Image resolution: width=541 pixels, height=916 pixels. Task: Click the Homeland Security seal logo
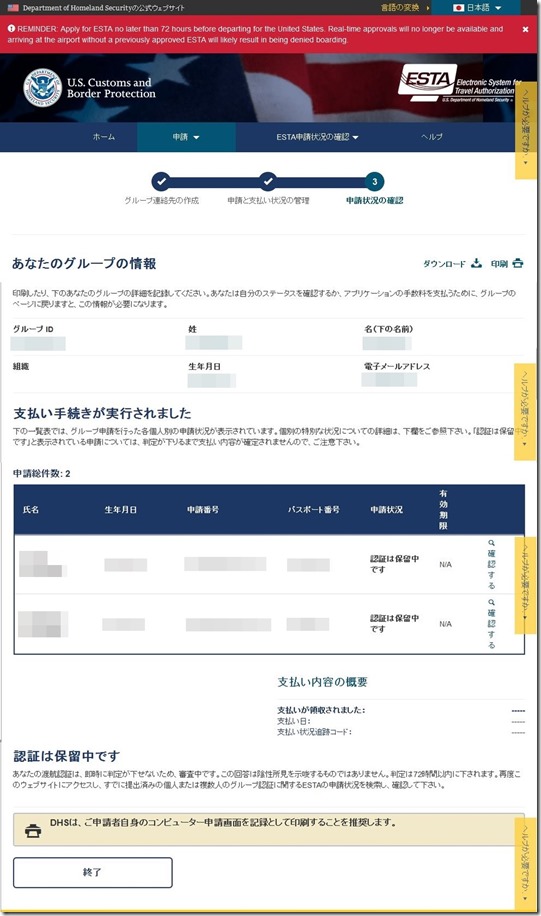[43, 88]
